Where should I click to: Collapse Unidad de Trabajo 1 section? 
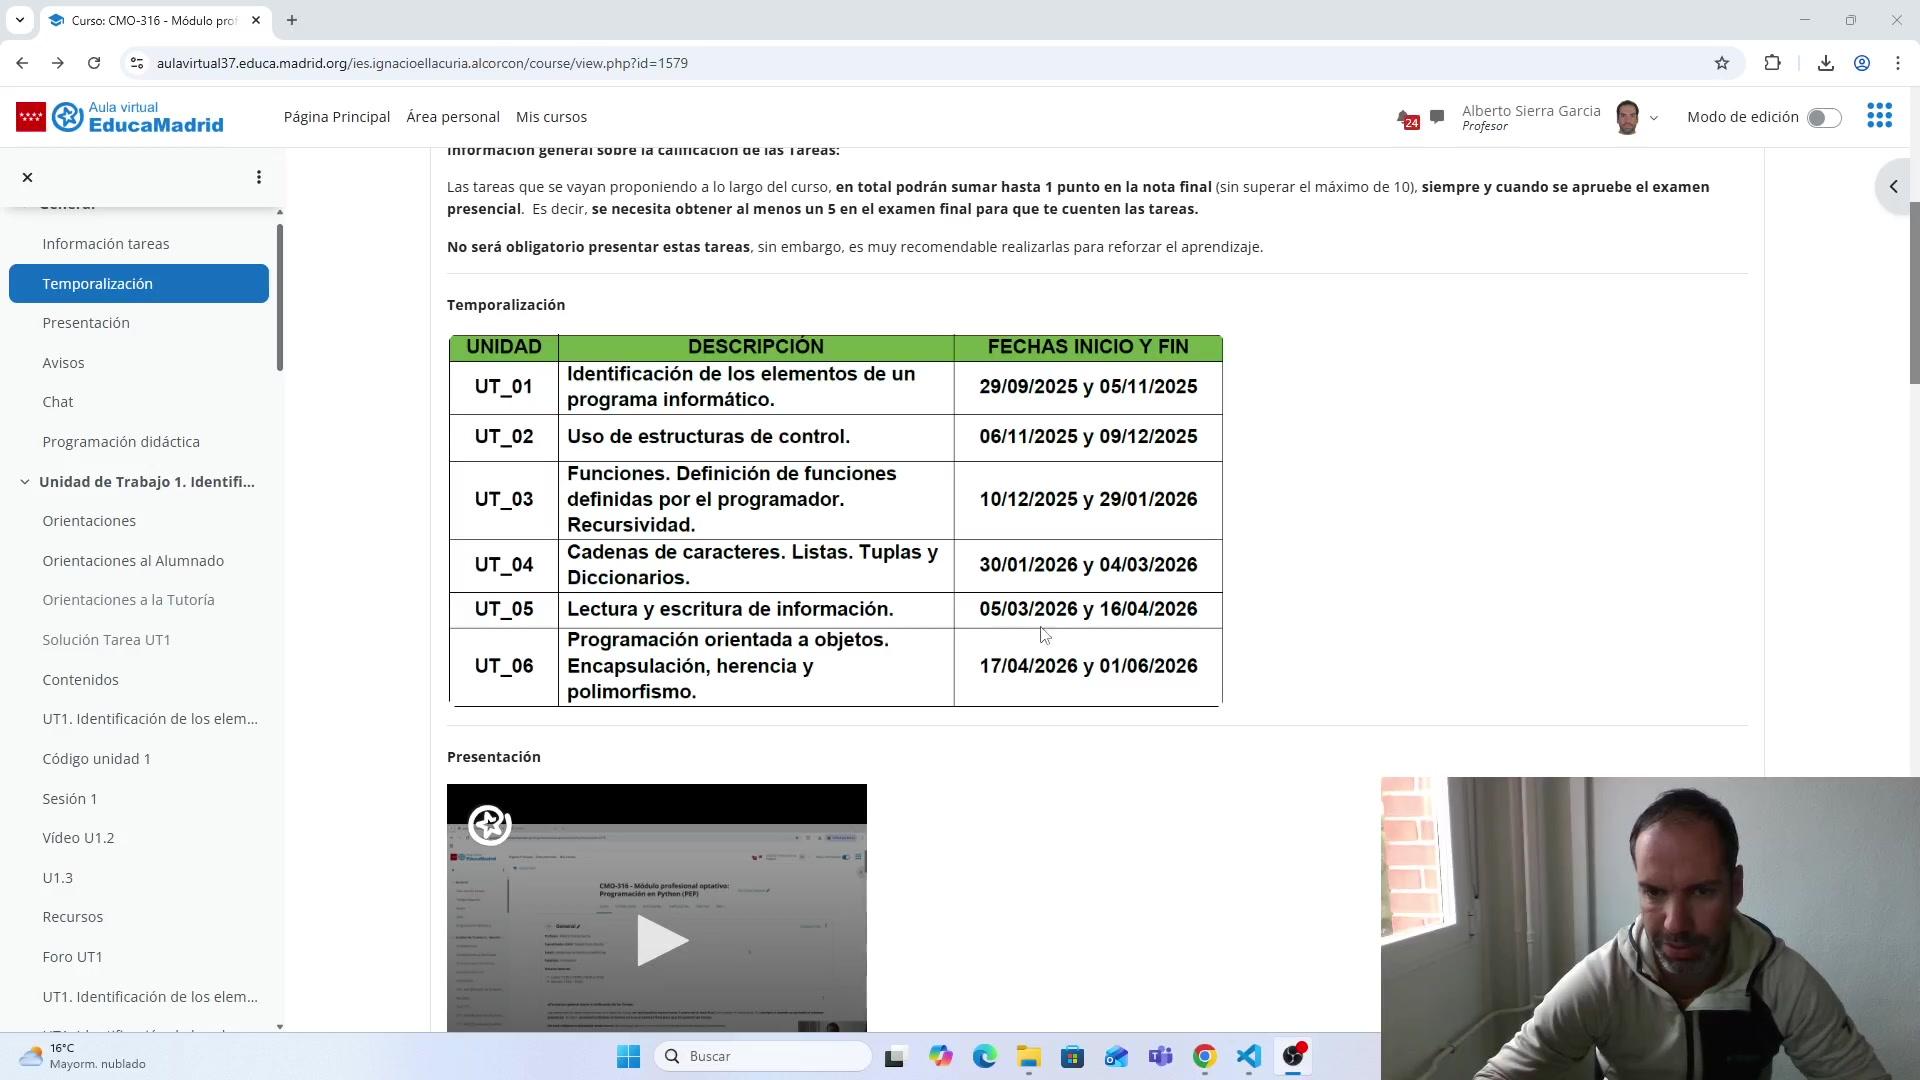click(x=25, y=482)
